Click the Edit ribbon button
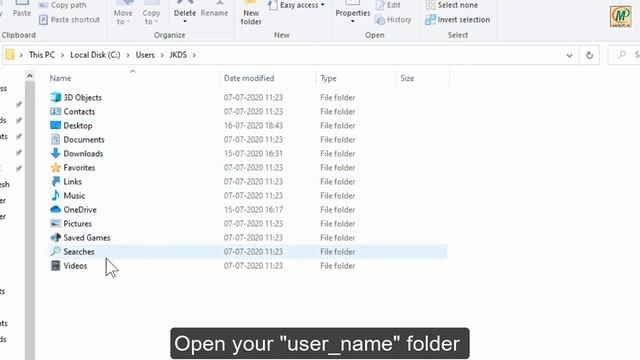This screenshot has width=640, height=360. [388, 5]
